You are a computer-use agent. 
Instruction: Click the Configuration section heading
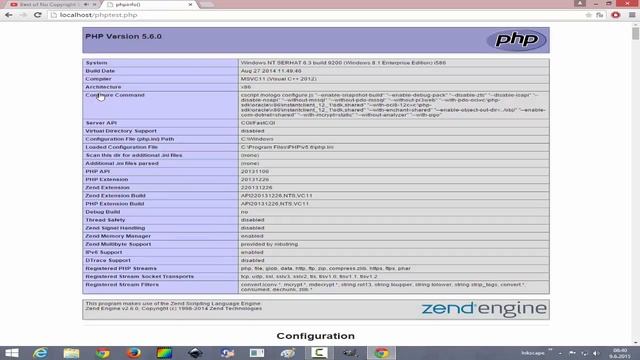coord(316,336)
